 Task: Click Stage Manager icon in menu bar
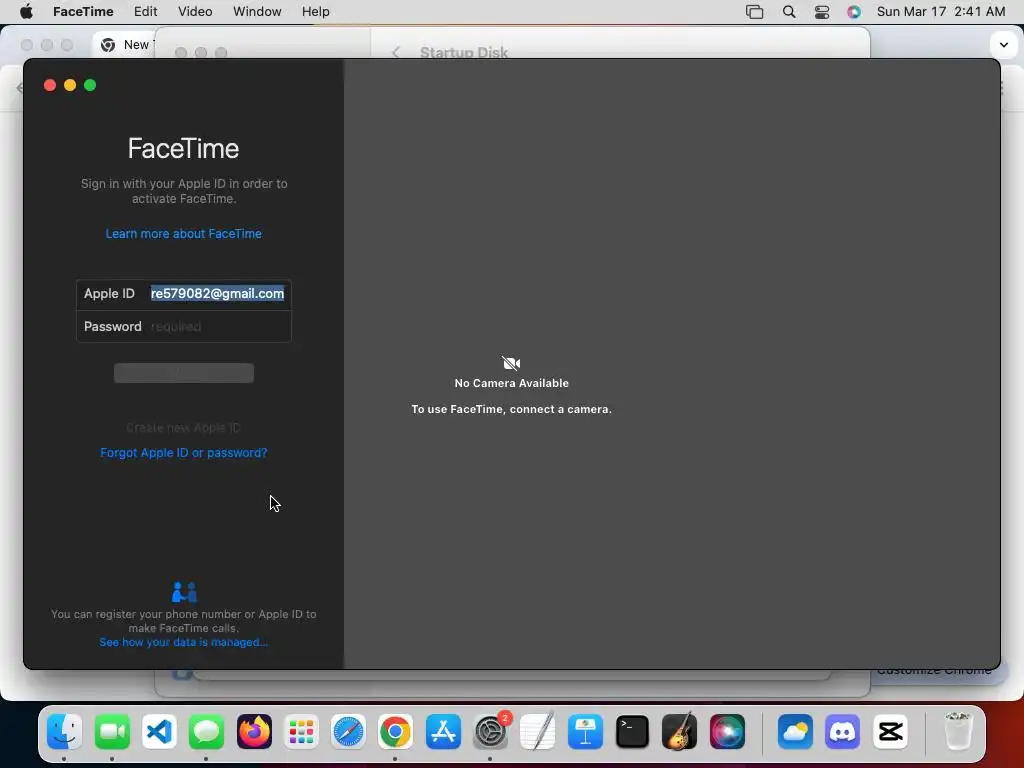point(754,12)
